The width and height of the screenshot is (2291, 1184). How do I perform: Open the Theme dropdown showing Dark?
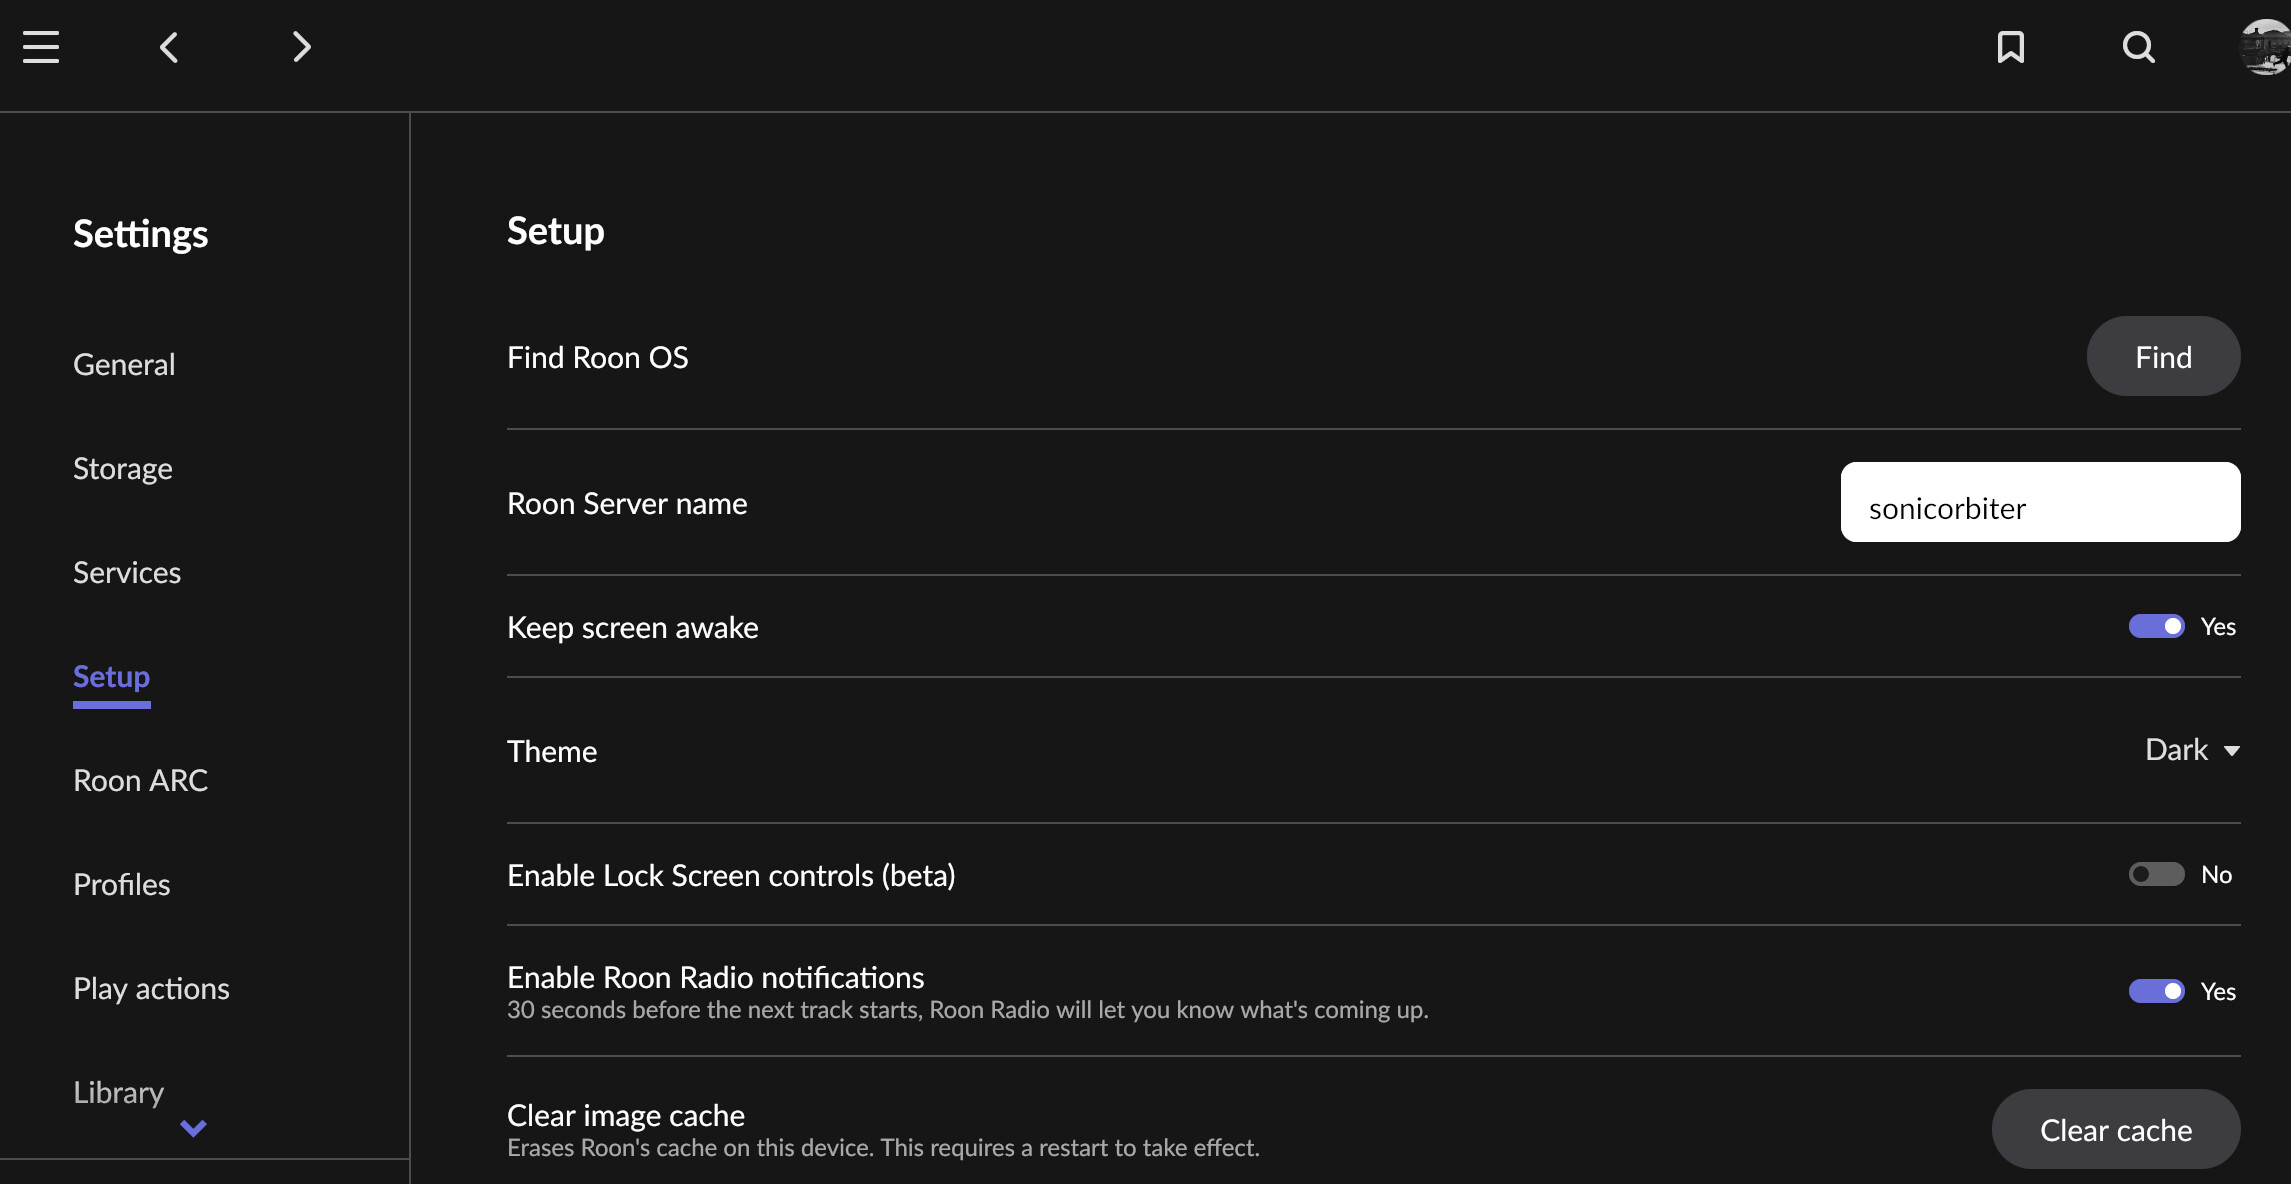(2192, 750)
